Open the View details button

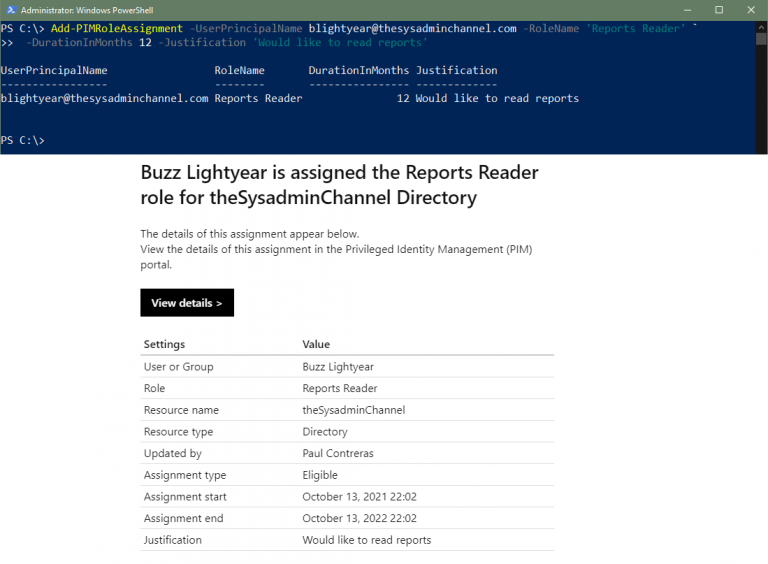[187, 303]
